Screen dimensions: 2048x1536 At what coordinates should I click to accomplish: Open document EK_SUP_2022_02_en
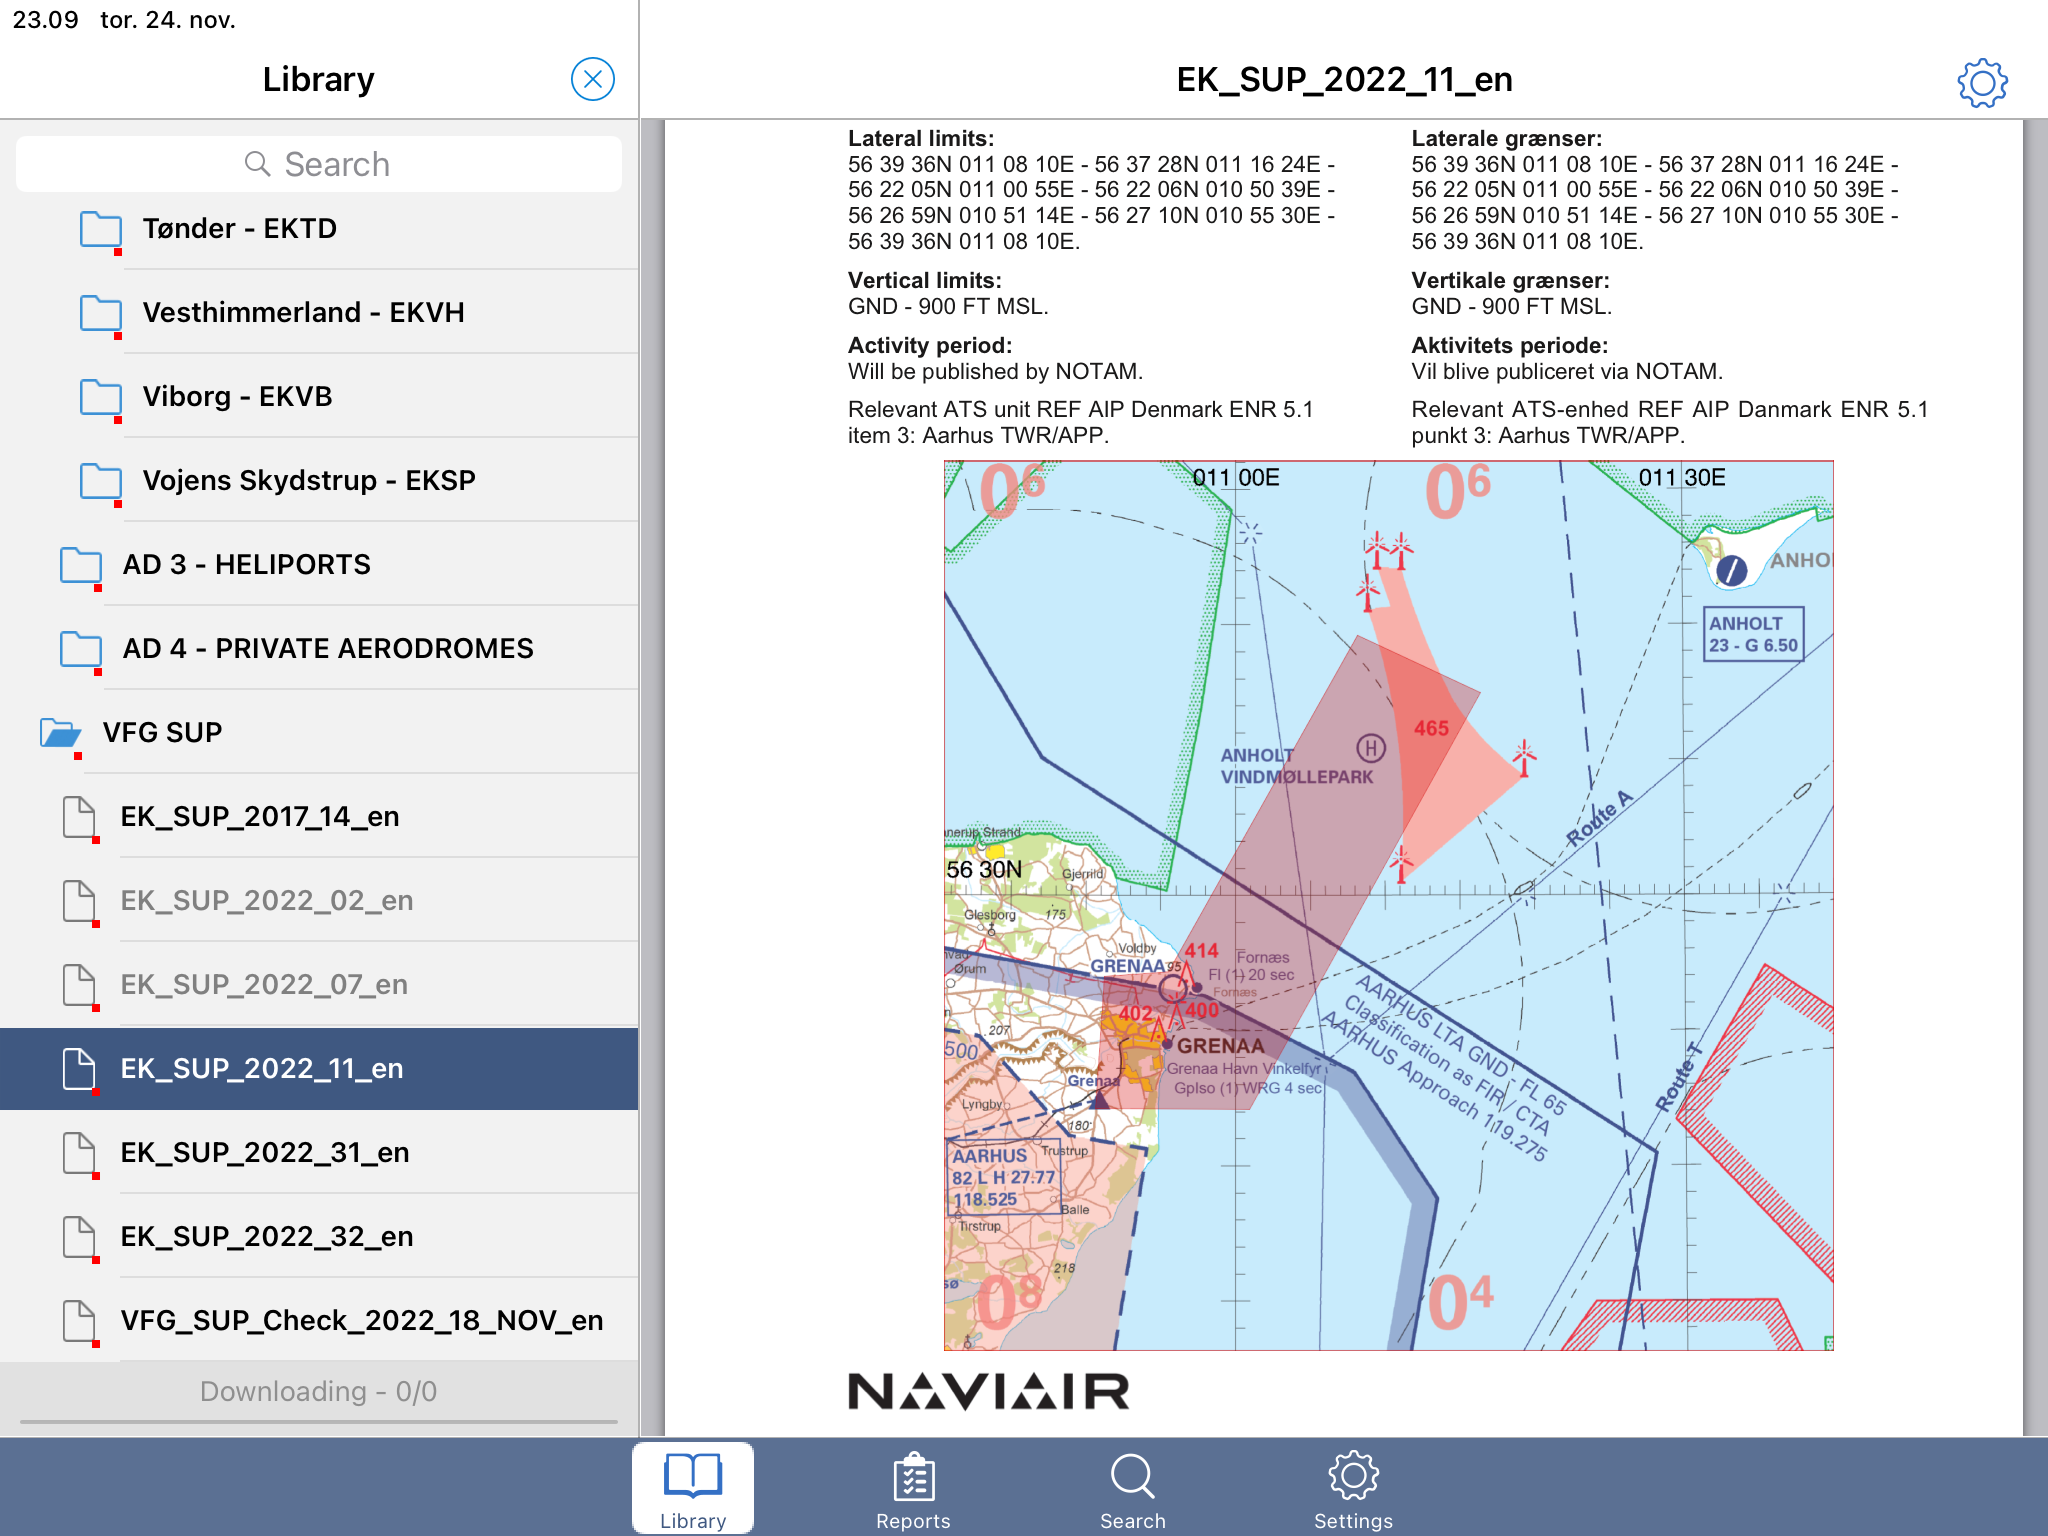coord(319,900)
